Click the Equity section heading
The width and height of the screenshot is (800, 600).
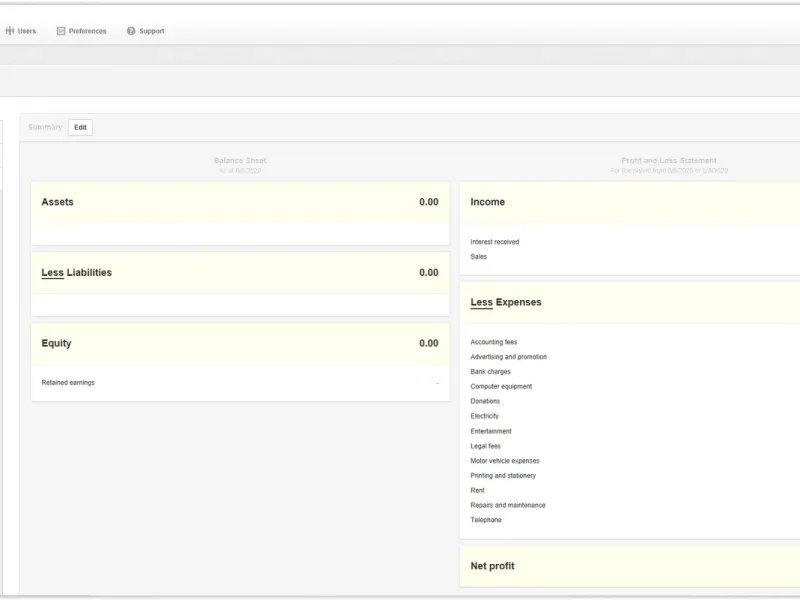56,343
